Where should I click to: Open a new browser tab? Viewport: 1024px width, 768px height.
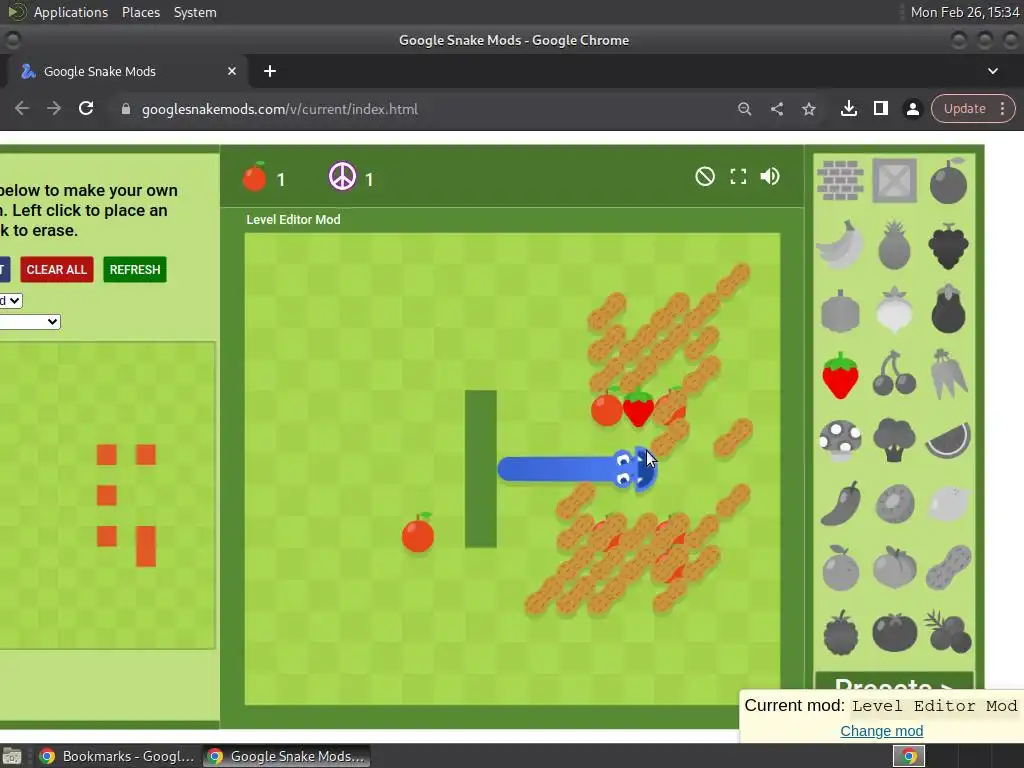[270, 71]
